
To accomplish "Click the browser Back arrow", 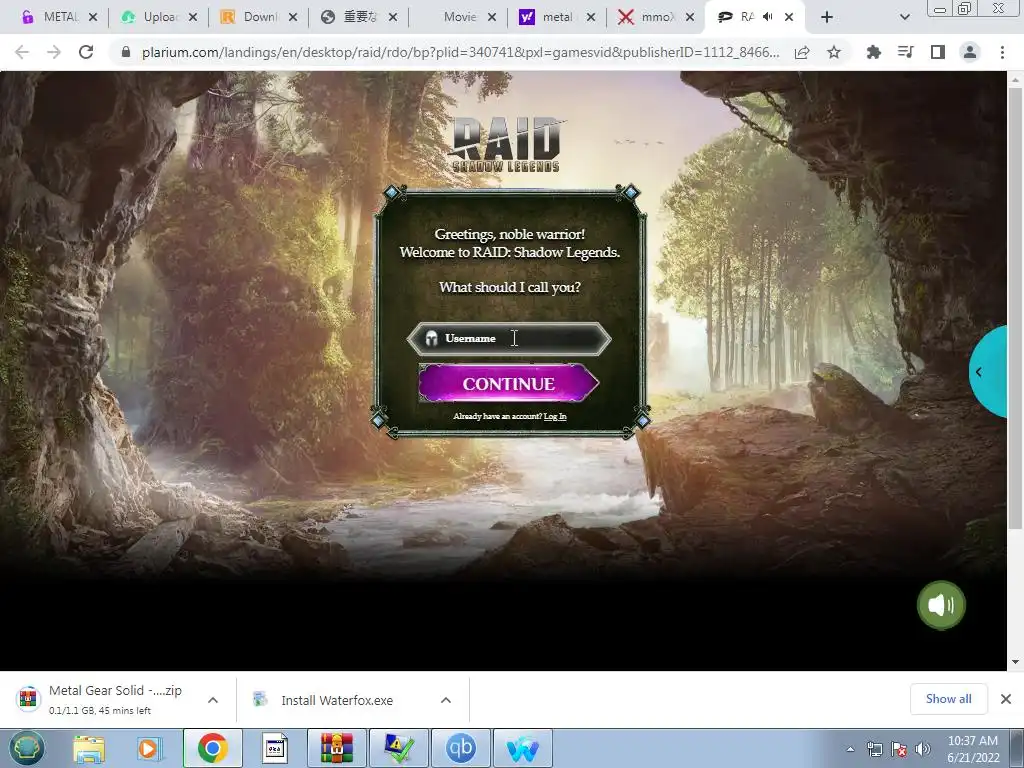I will (22, 52).
